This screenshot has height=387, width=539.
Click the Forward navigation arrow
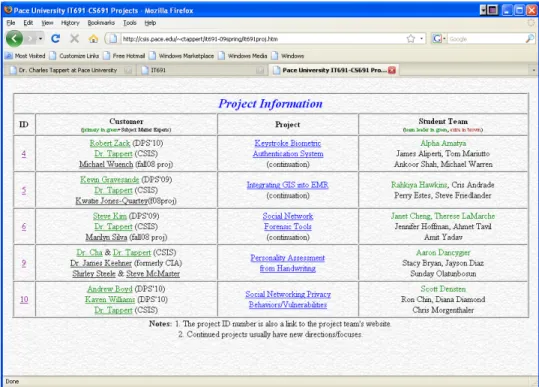point(30,38)
